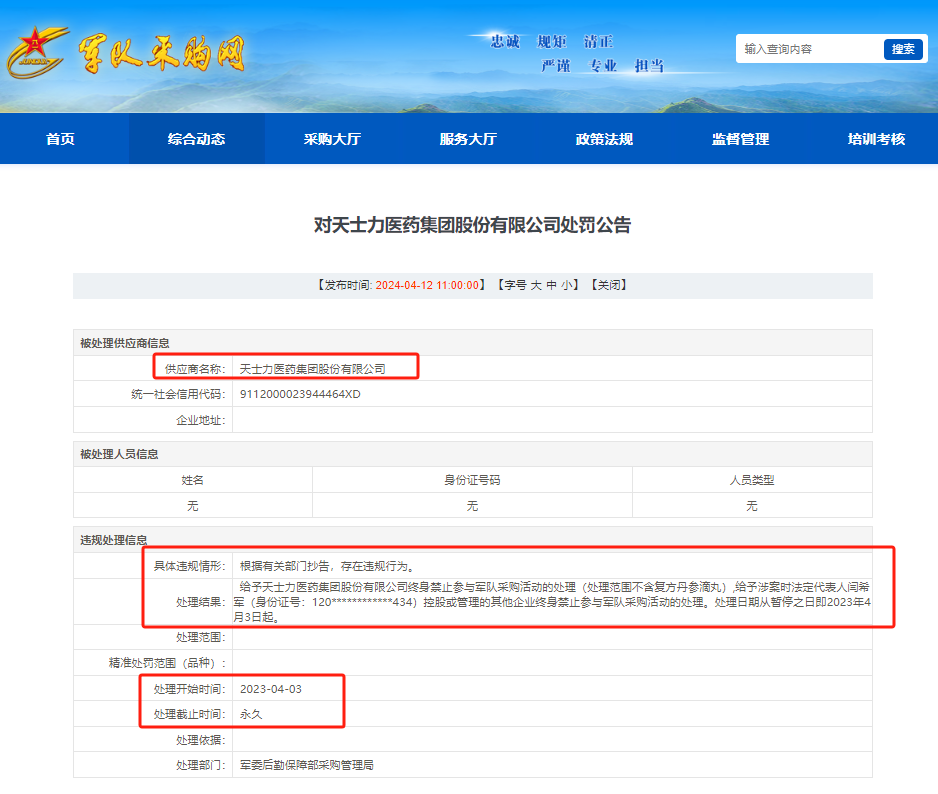Click the 无 cell under 姓名
This screenshot has width=938, height=794.
pos(193,506)
